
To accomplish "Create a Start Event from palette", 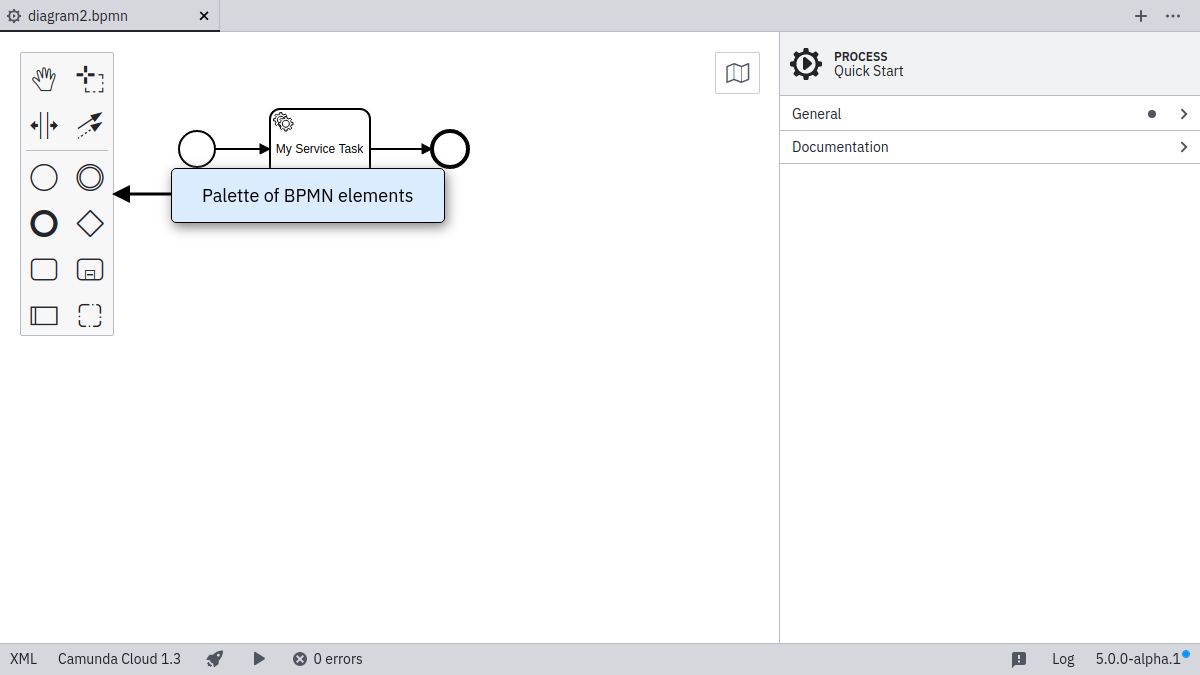I will 44,178.
